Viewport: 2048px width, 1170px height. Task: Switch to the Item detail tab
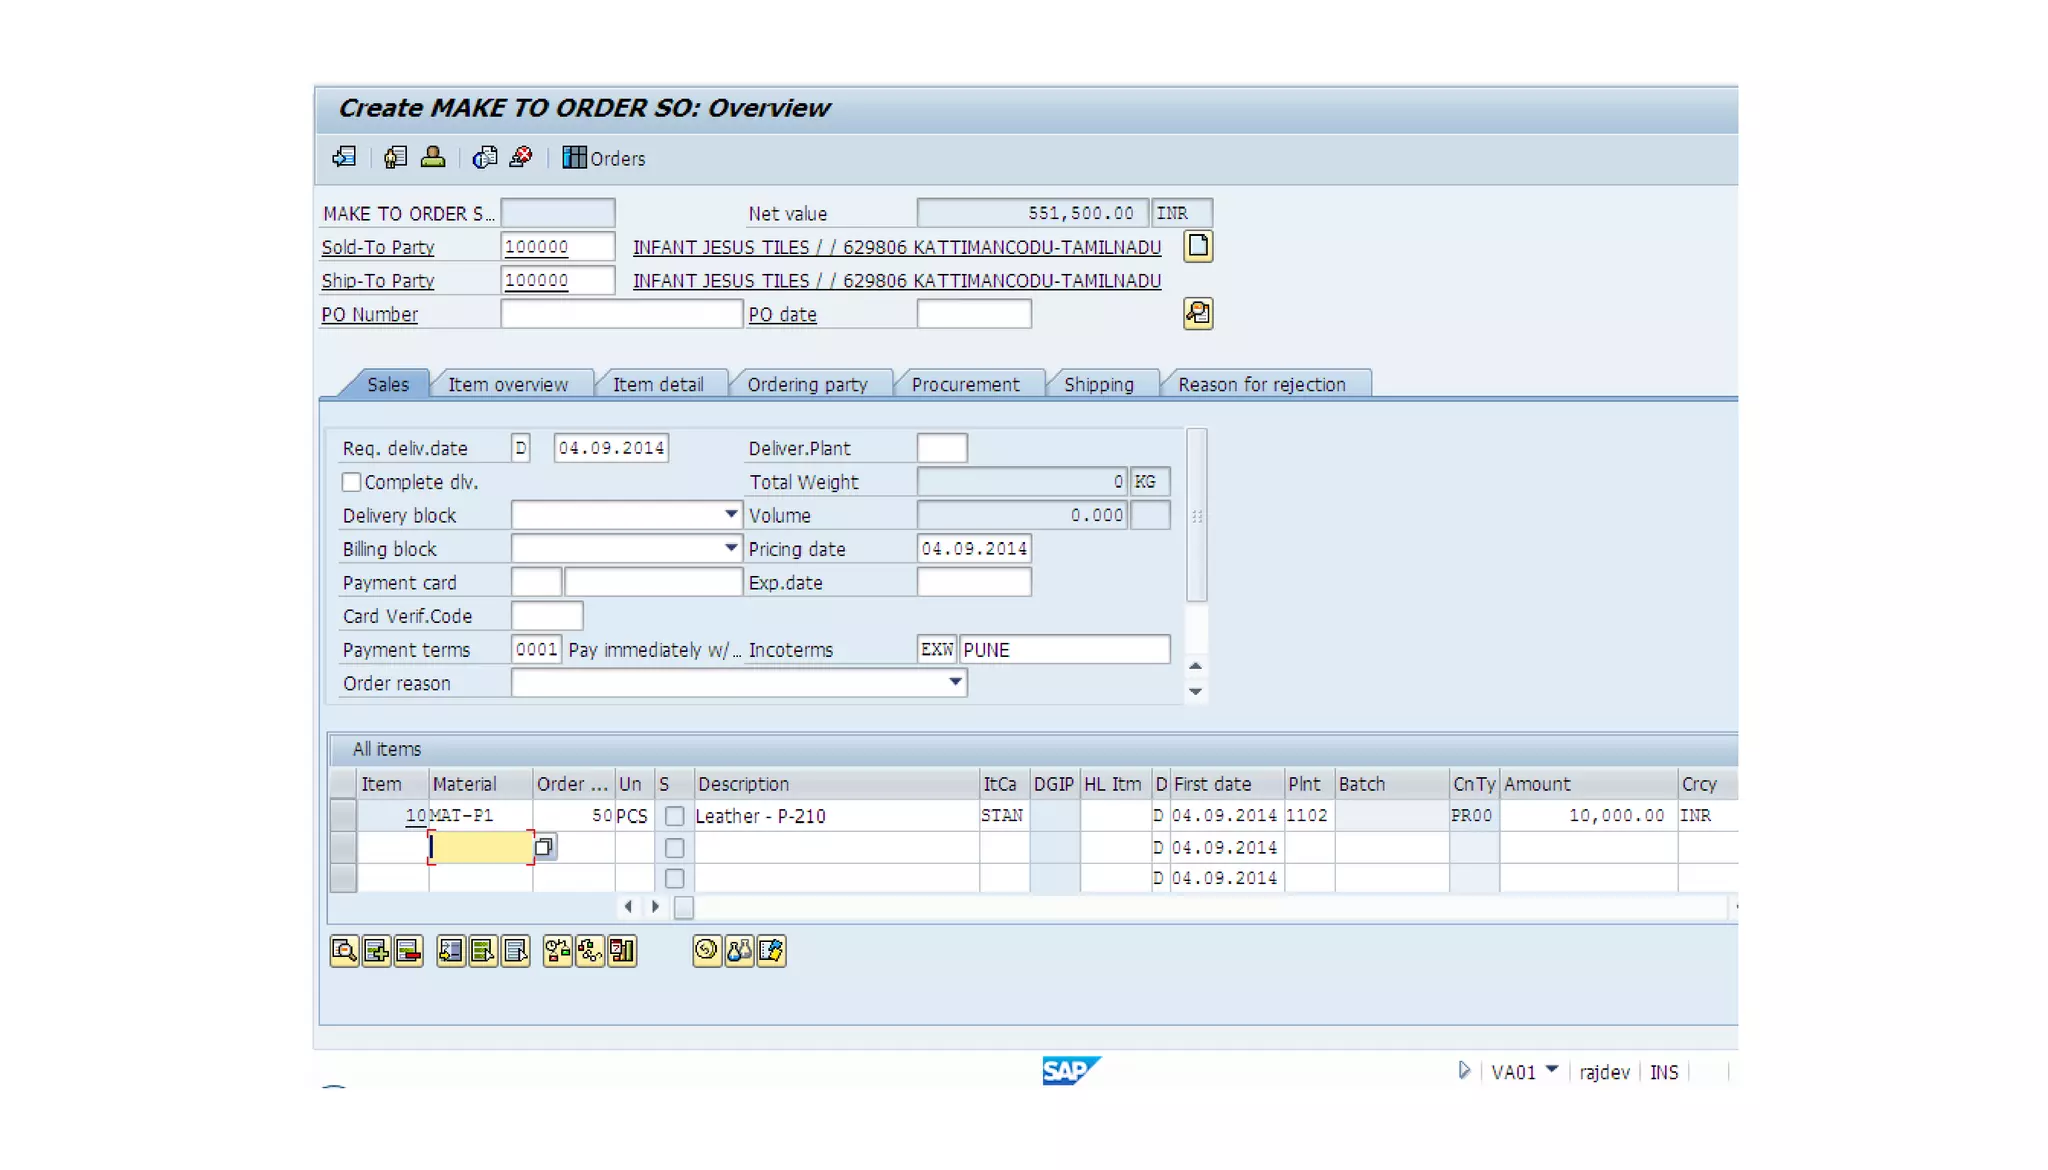tap(658, 384)
